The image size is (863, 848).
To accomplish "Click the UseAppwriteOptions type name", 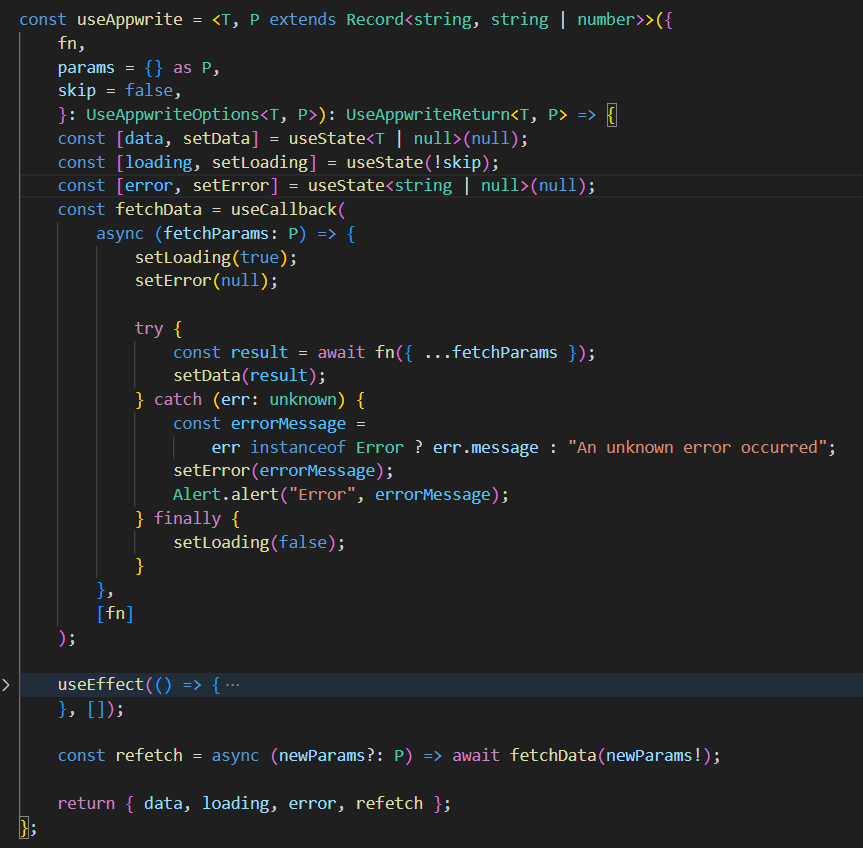I will [x=172, y=115].
